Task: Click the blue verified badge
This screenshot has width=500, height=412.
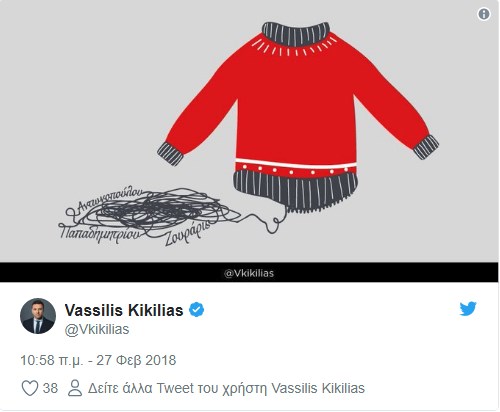Action: (x=197, y=310)
